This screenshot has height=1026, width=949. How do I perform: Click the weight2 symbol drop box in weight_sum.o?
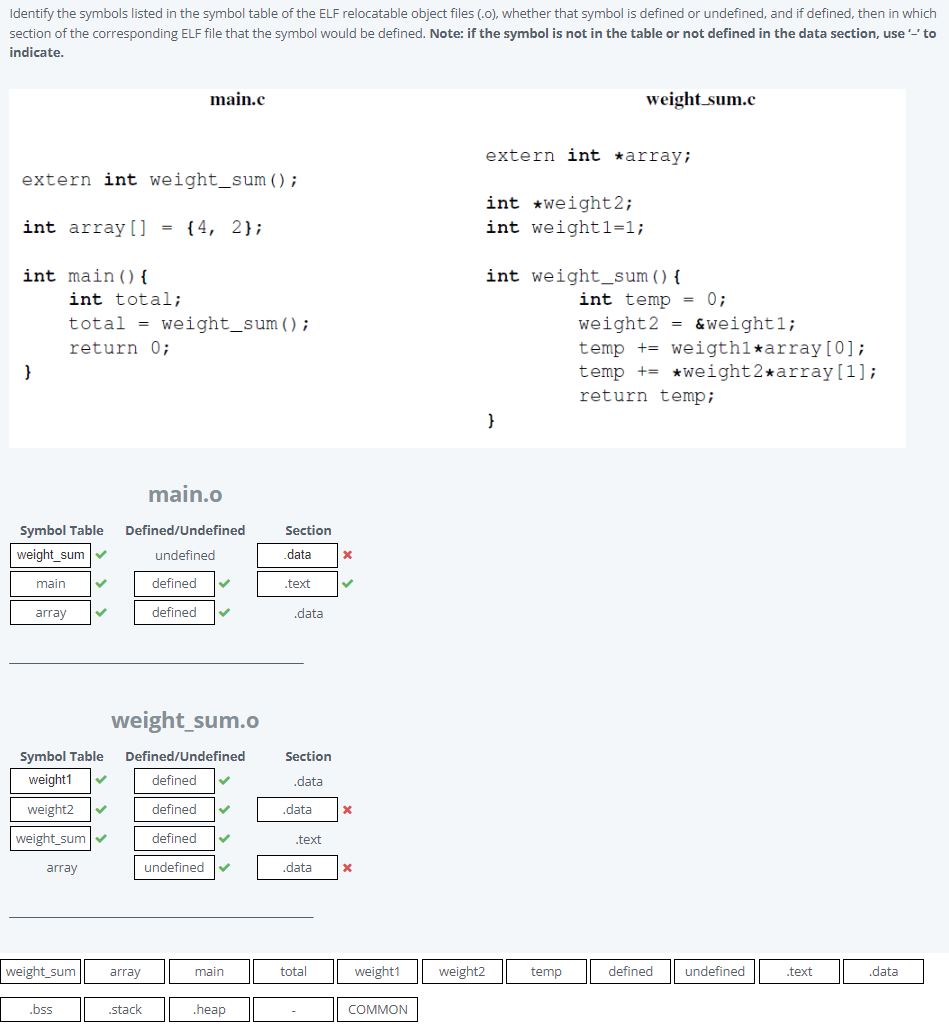click(x=50, y=809)
